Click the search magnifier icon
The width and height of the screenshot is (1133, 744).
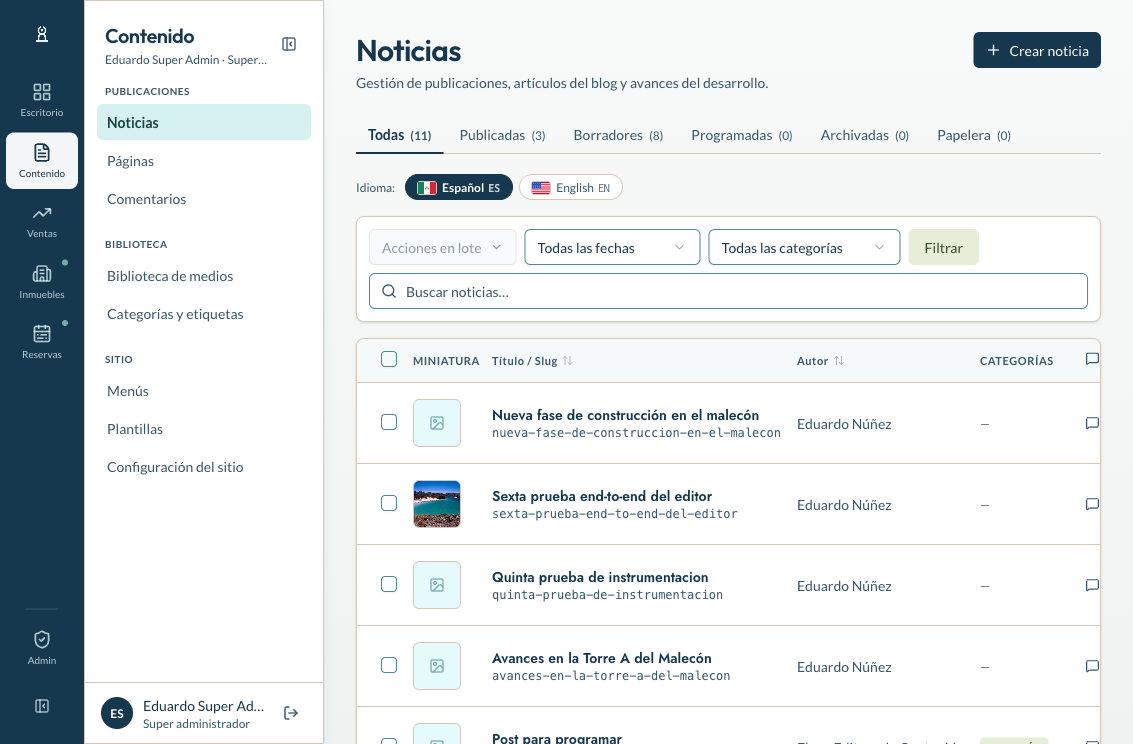coord(389,291)
